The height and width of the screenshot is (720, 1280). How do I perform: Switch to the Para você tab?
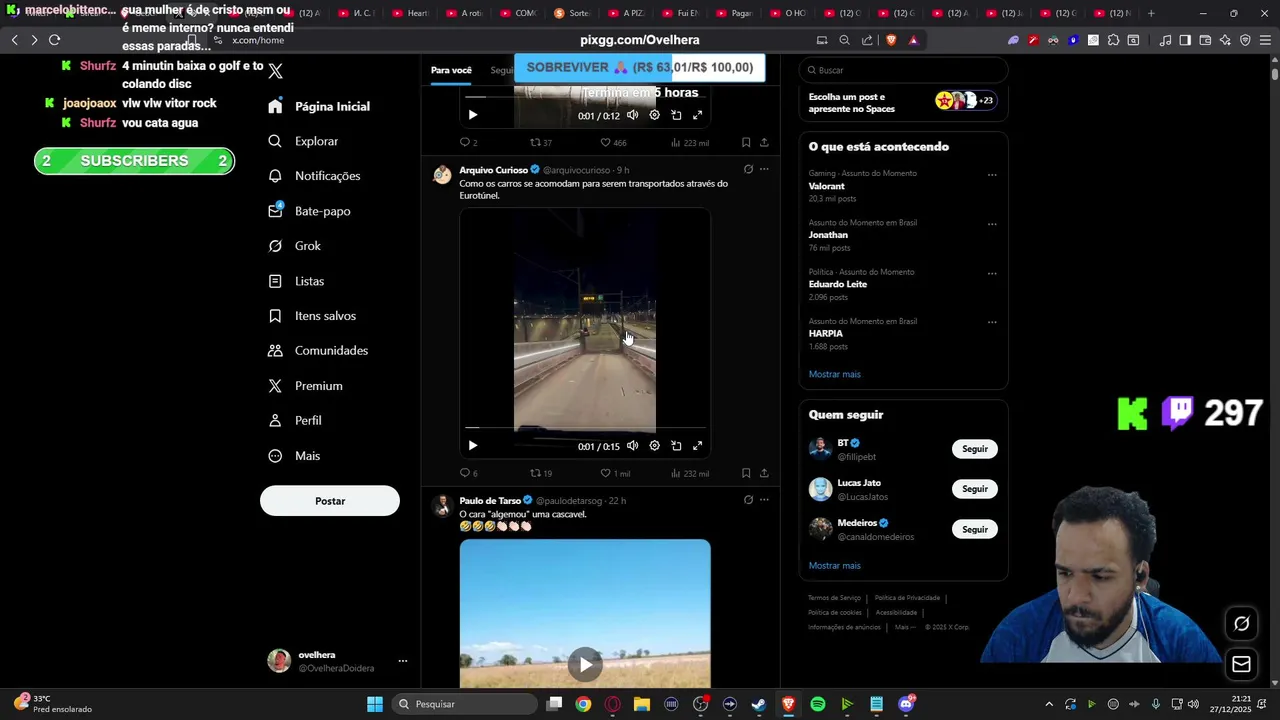[451, 70]
